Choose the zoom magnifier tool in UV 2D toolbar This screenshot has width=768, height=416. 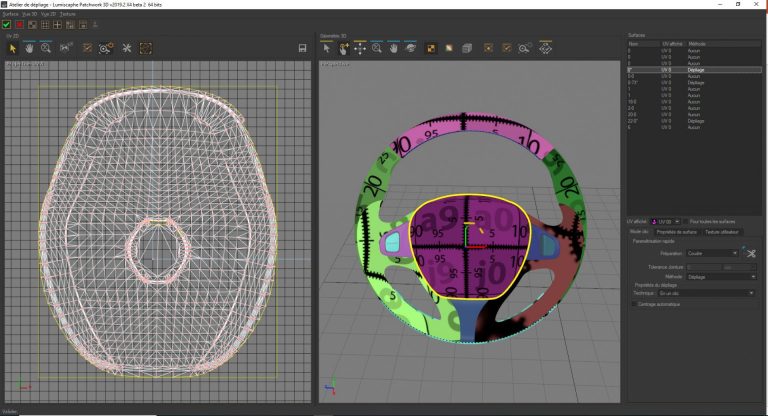tap(47, 47)
